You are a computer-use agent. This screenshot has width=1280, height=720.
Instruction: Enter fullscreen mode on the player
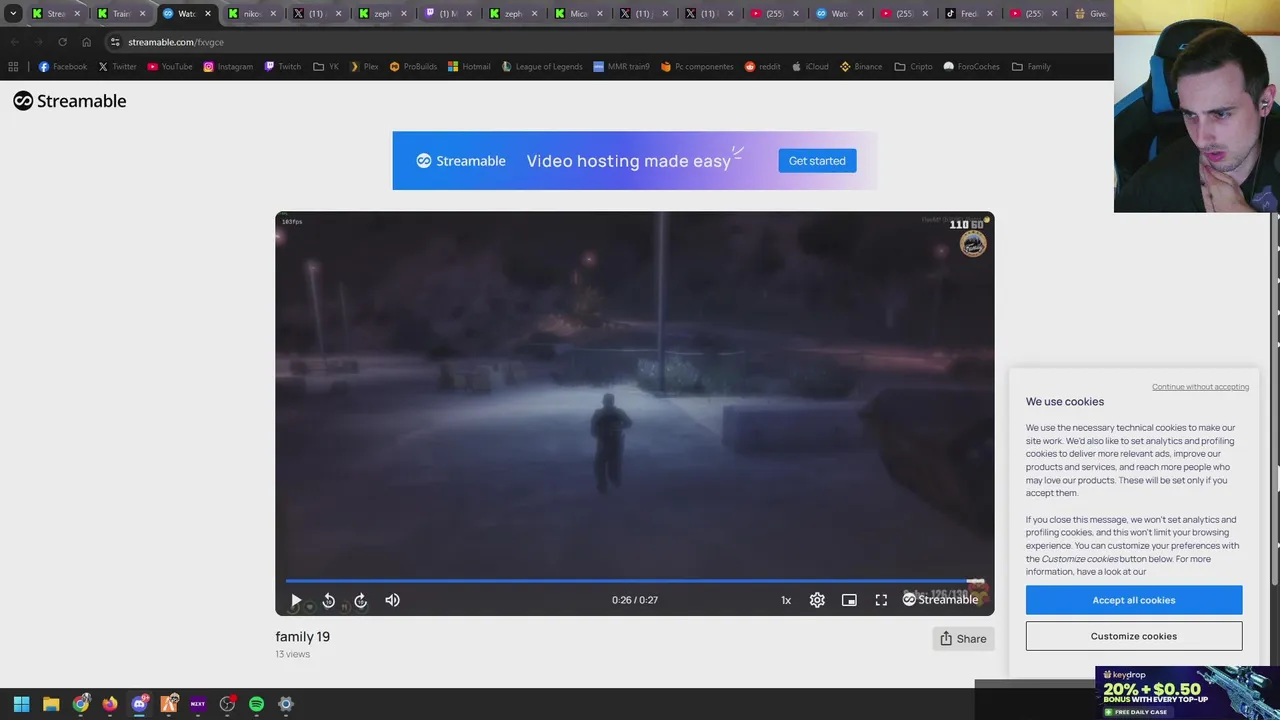click(x=881, y=600)
